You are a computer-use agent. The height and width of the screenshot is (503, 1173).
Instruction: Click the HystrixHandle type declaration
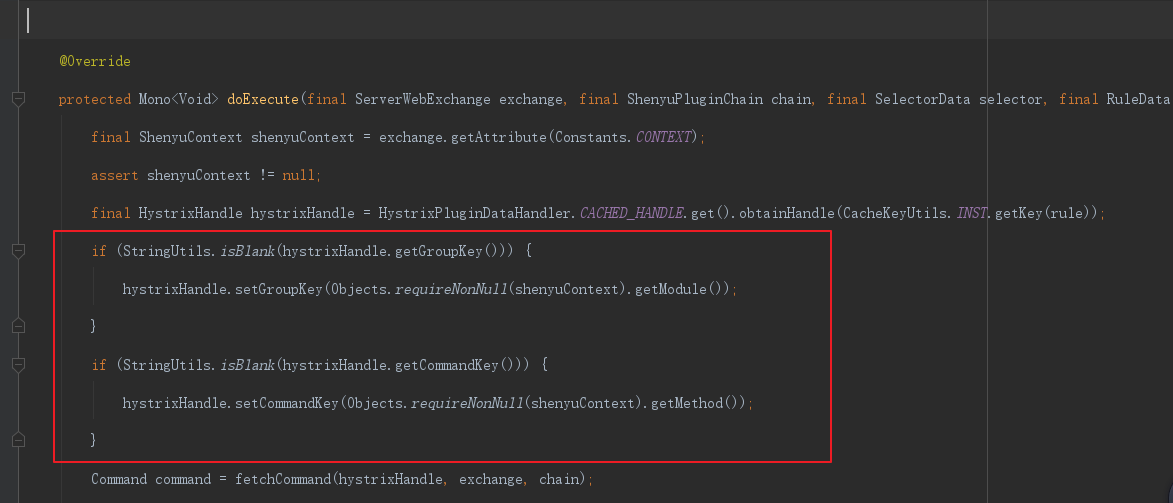191,213
